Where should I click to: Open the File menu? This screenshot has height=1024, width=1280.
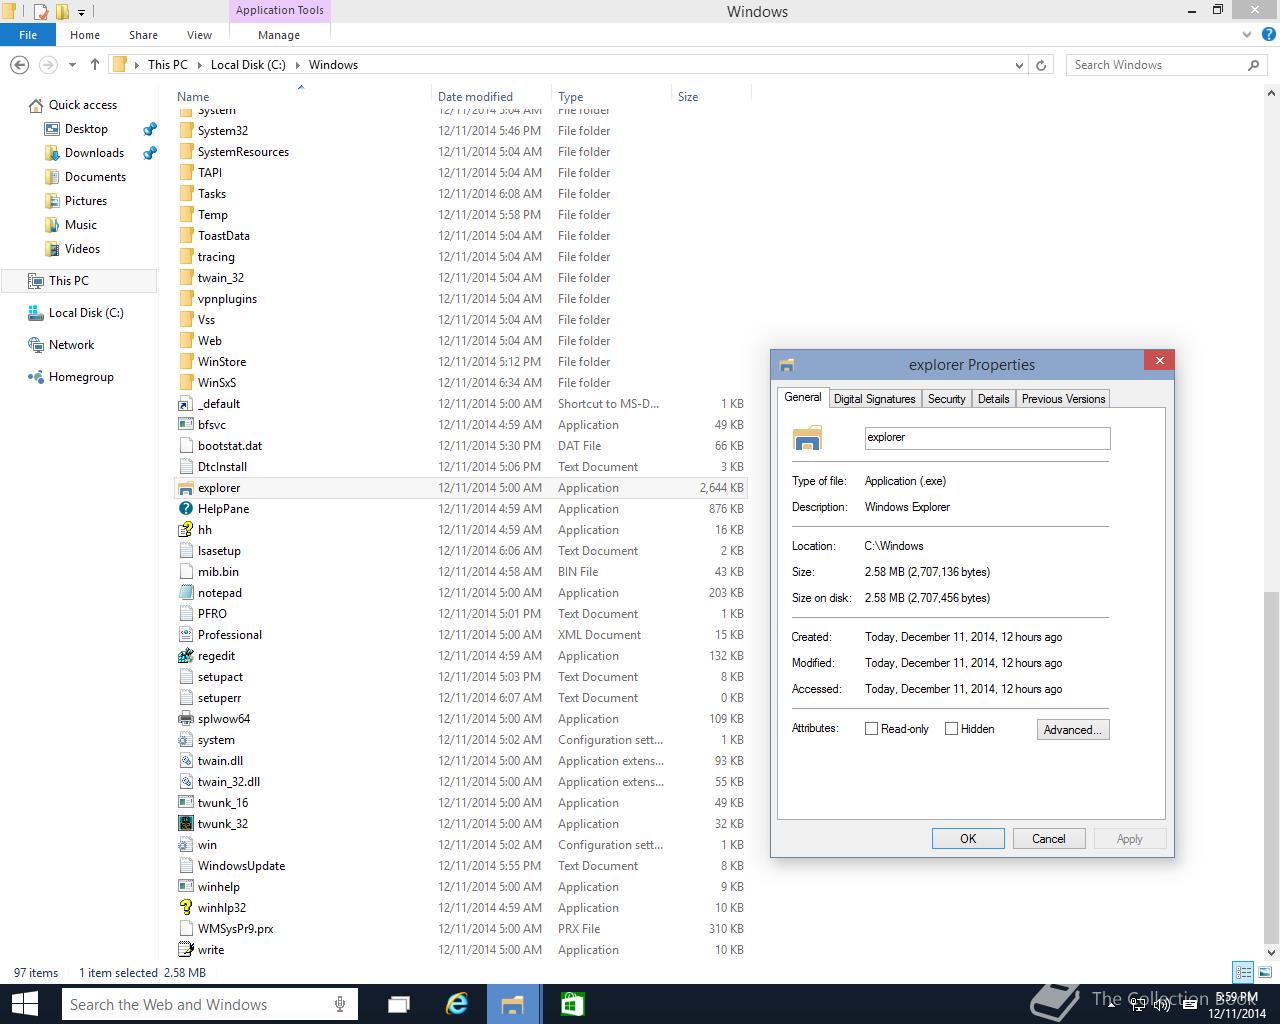point(28,34)
